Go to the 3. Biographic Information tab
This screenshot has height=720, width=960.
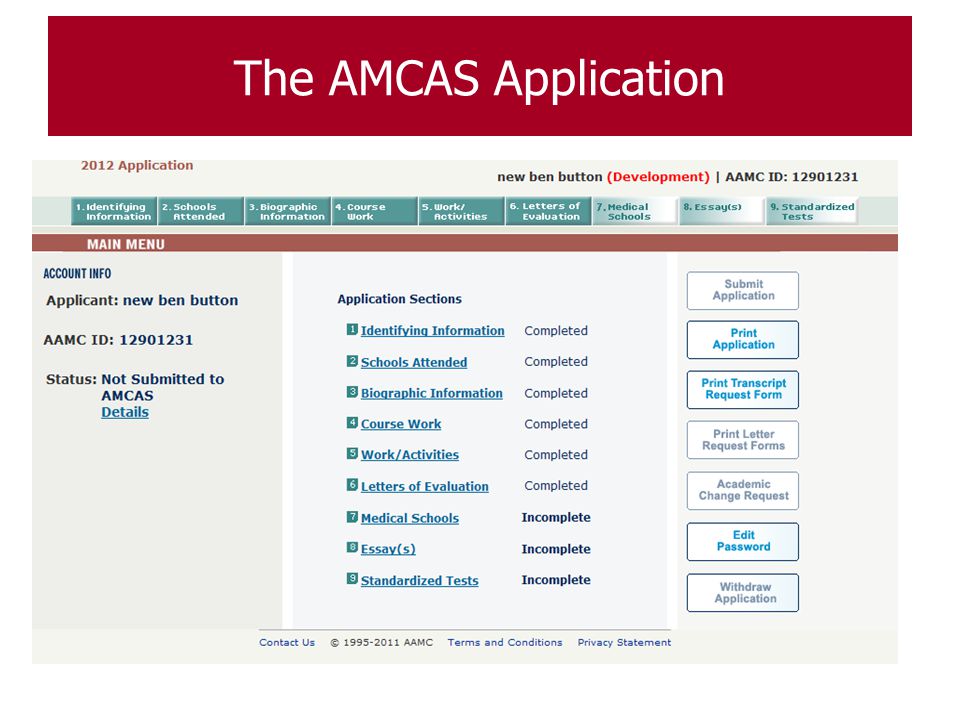click(288, 211)
